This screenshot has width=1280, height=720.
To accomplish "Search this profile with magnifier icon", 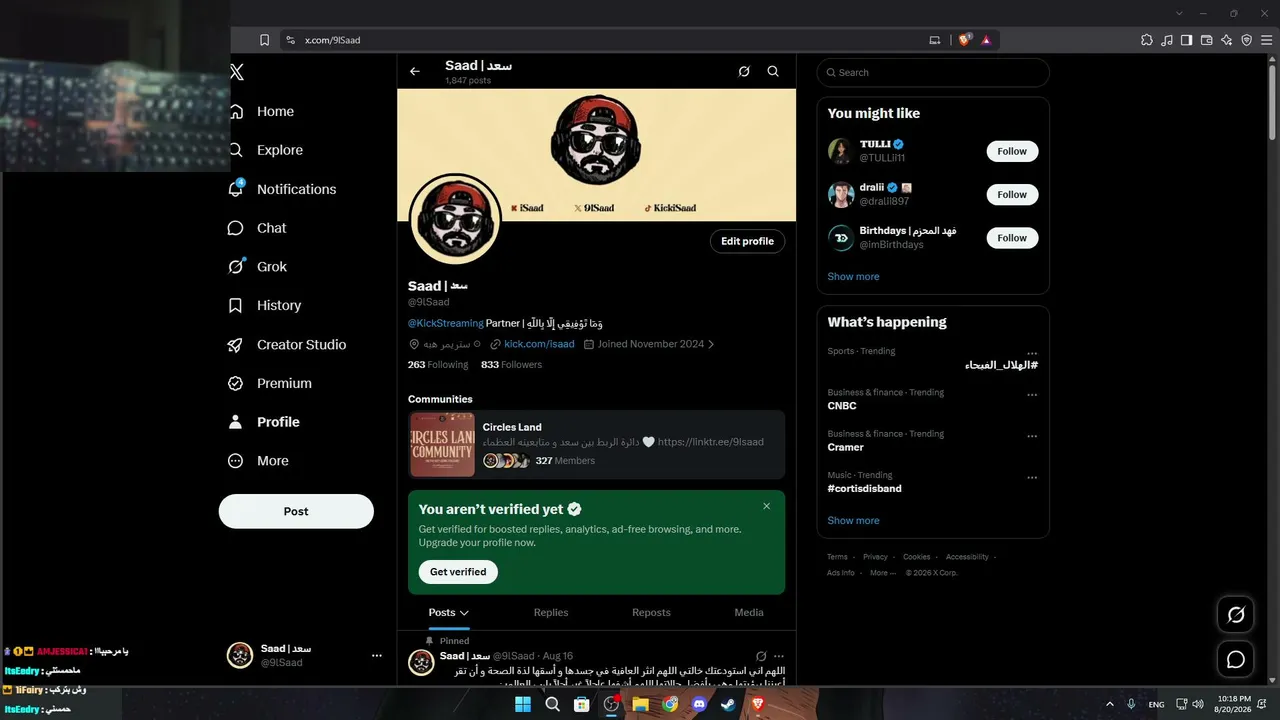I will pos(773,72).
